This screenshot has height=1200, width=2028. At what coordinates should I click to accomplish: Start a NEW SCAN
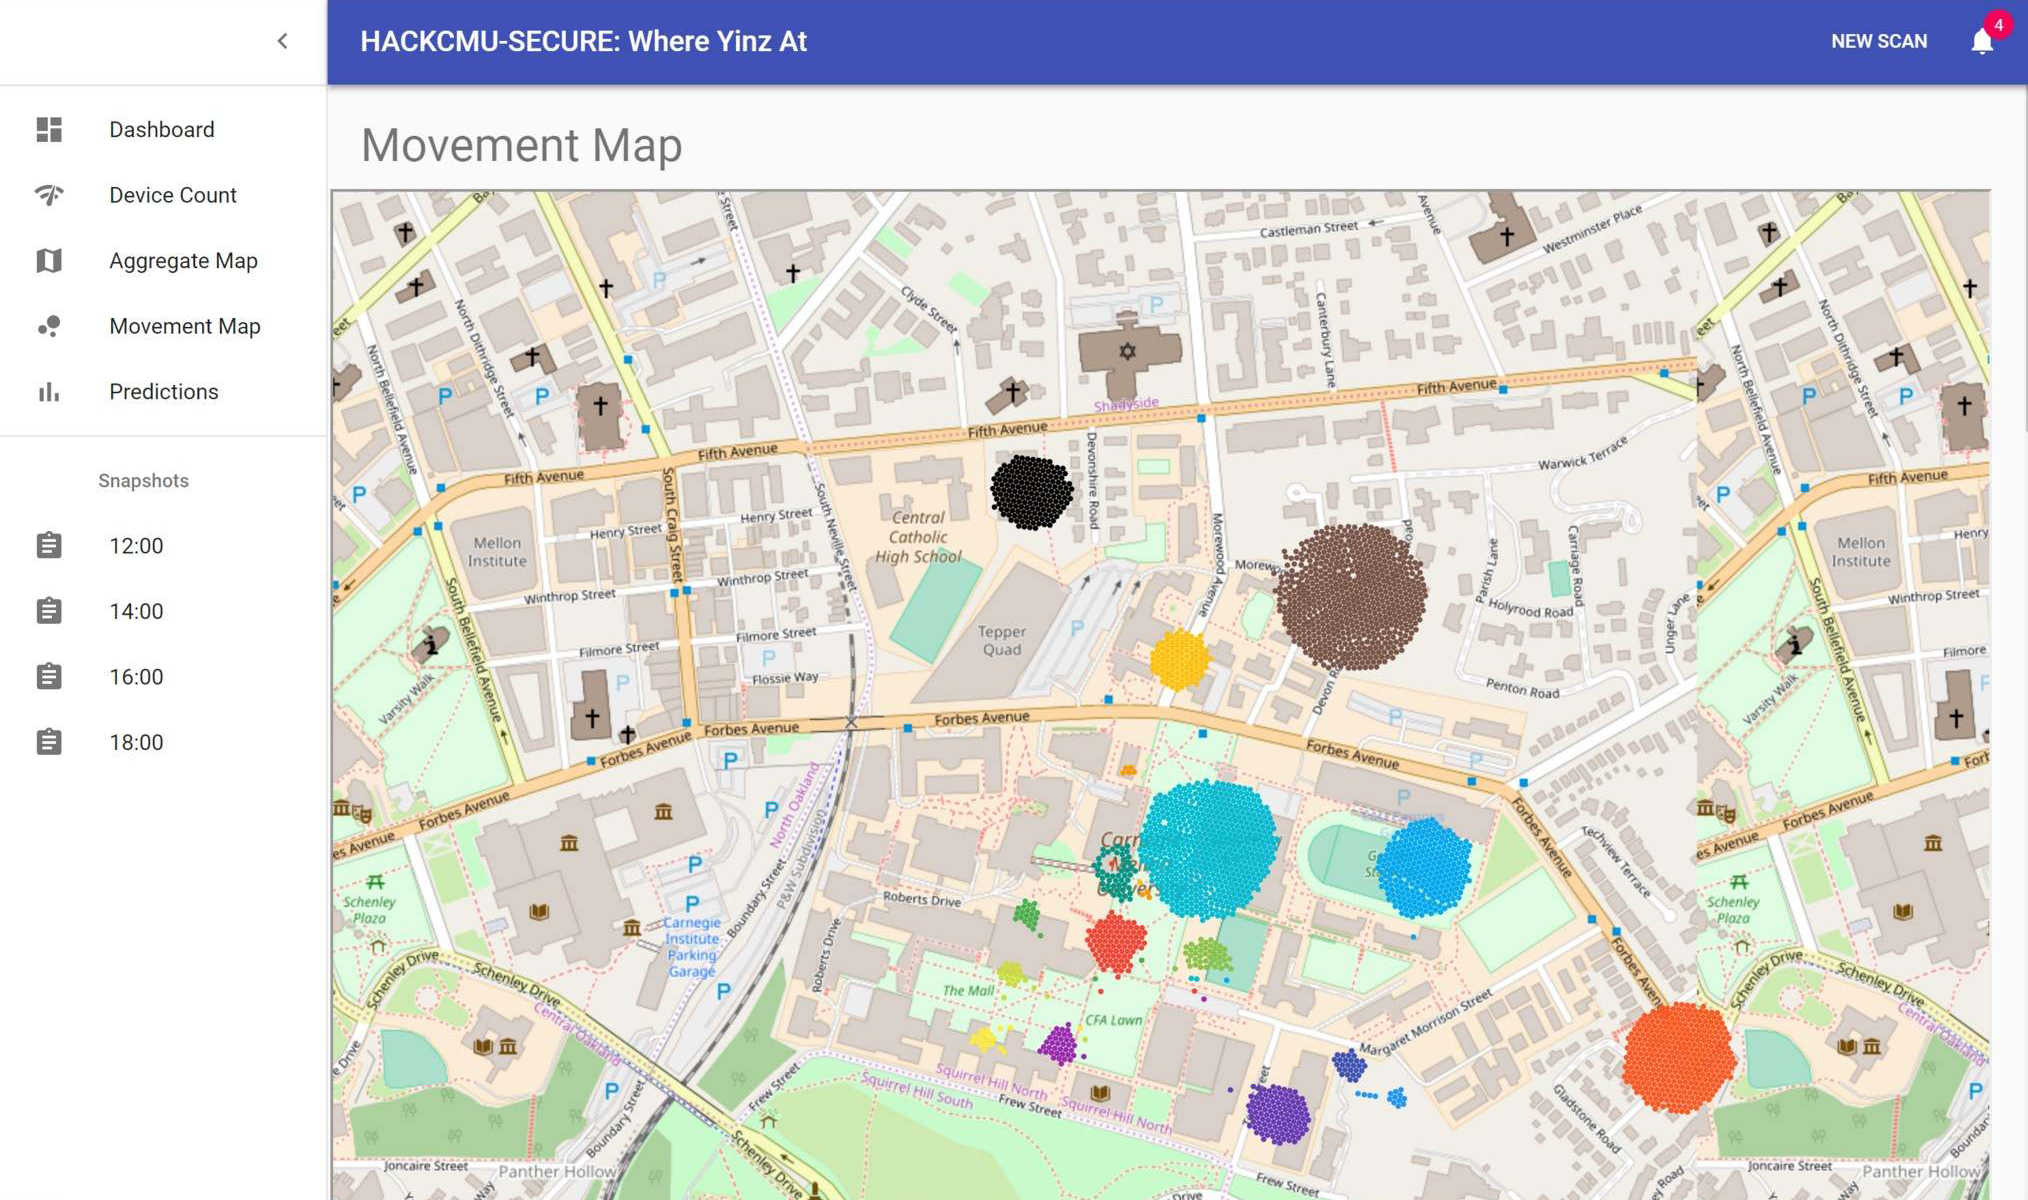(x=1878, y=41)
